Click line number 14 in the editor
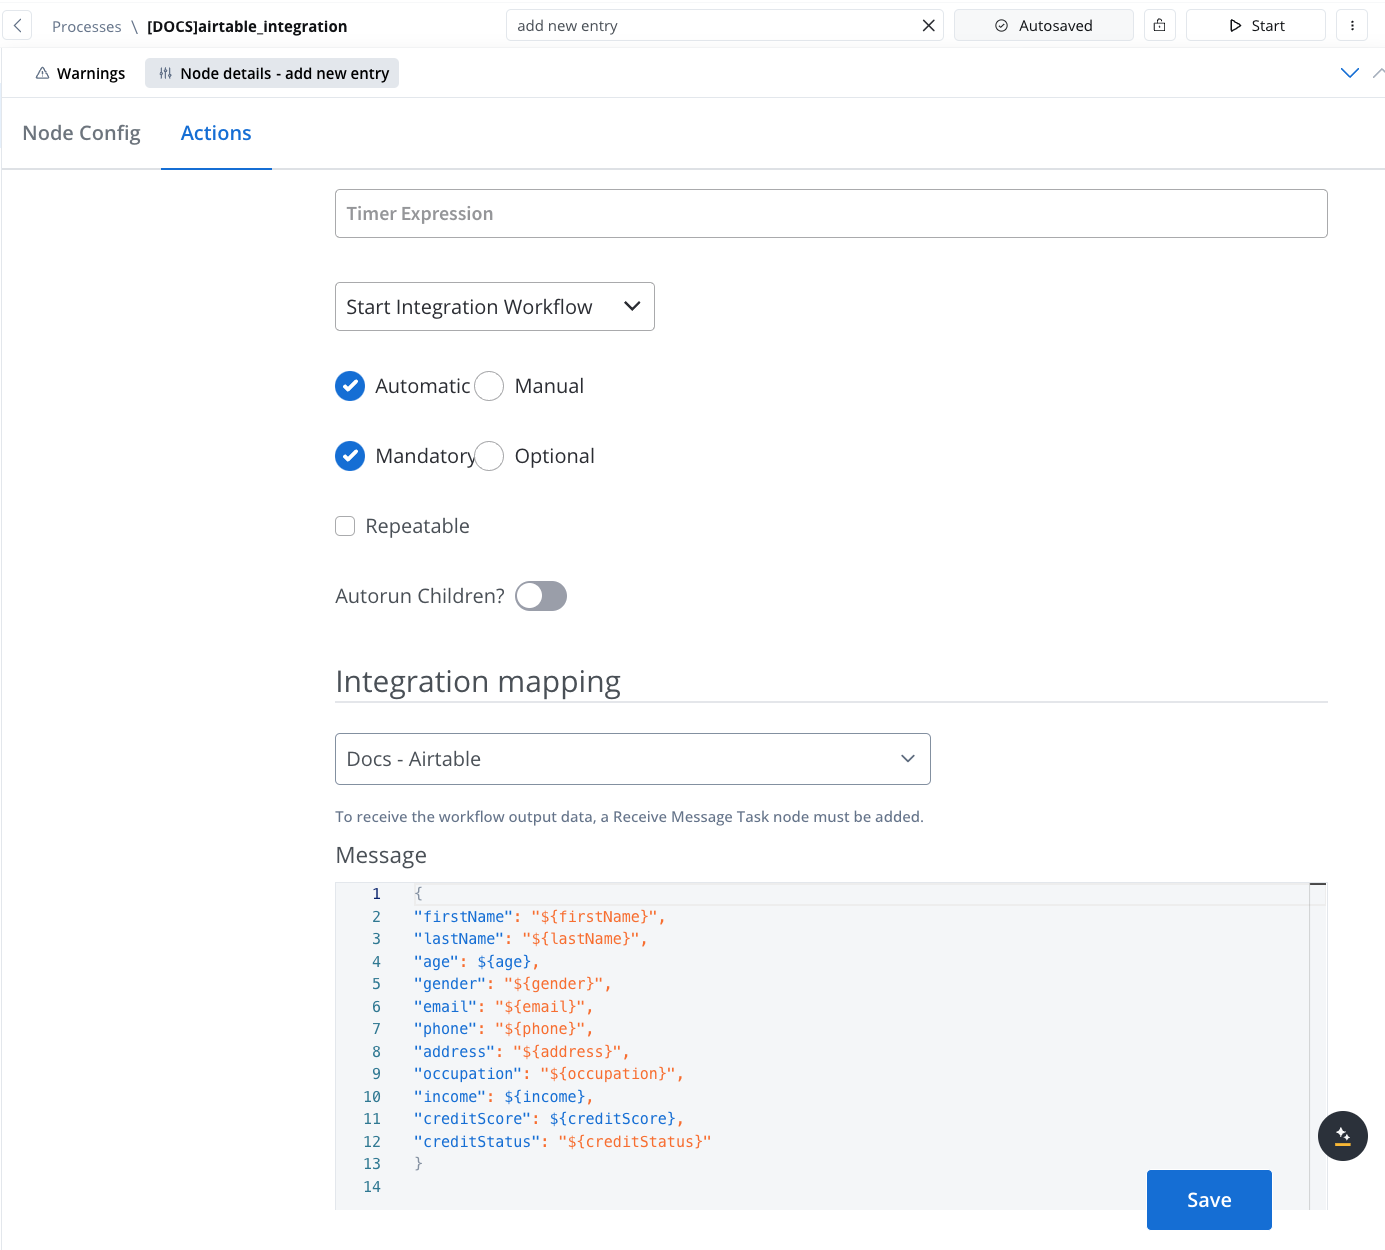1385x1250 pixels. 372,1187
